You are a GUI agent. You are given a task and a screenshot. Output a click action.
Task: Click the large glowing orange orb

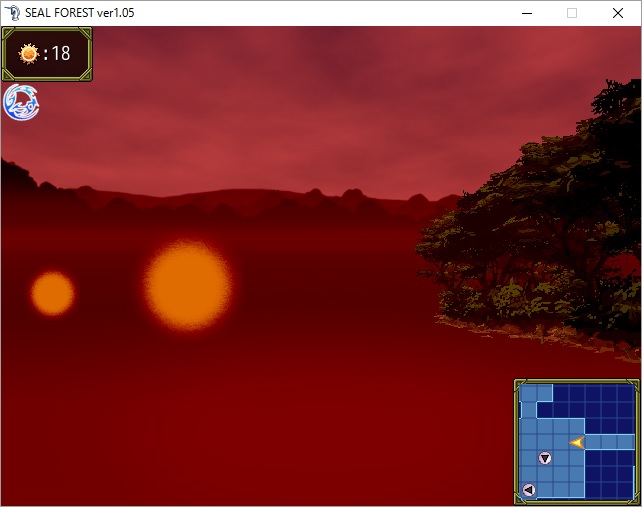(x=187, y=285)
